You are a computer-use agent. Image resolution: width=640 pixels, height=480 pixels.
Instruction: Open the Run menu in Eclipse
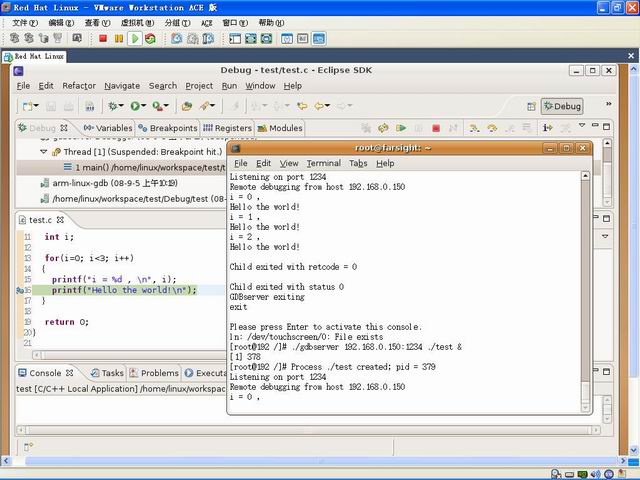[x=229, y=86]
